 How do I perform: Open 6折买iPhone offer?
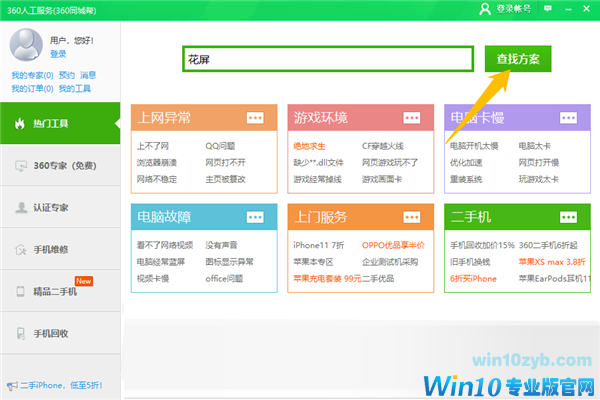point(473,279)
